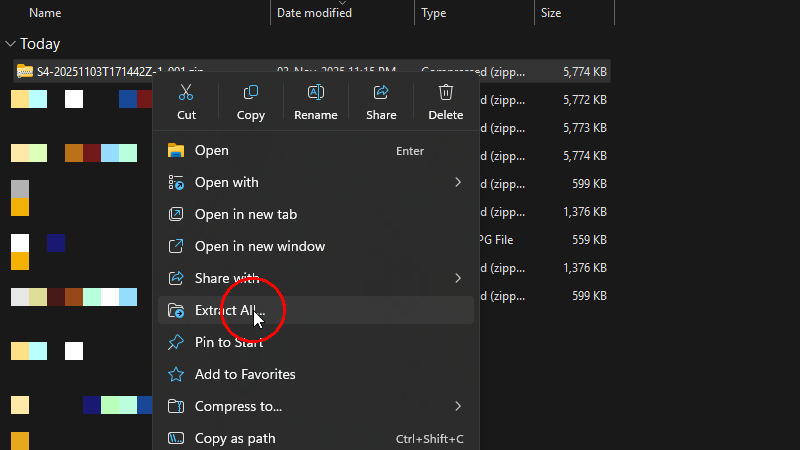The height and width of the screenshot is (450, 800).
Task: Expand the Open with submenu arrow
Action: (x=458, y=182)
